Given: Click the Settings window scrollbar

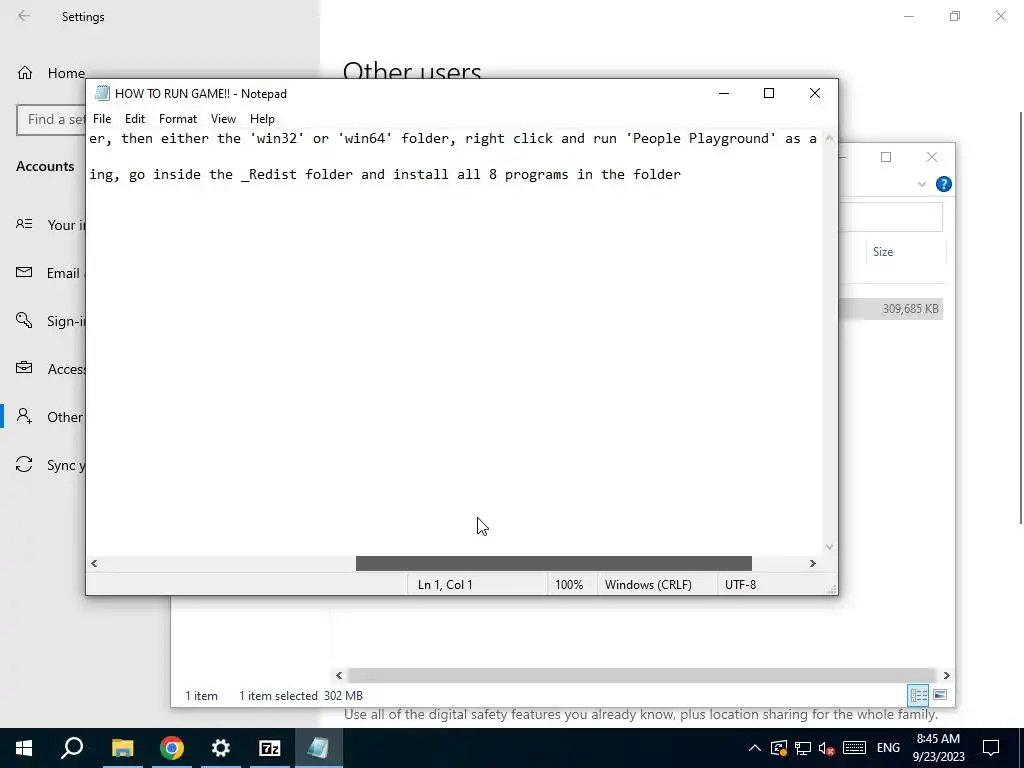Looking at the screenshot, I should [1021, 317].
